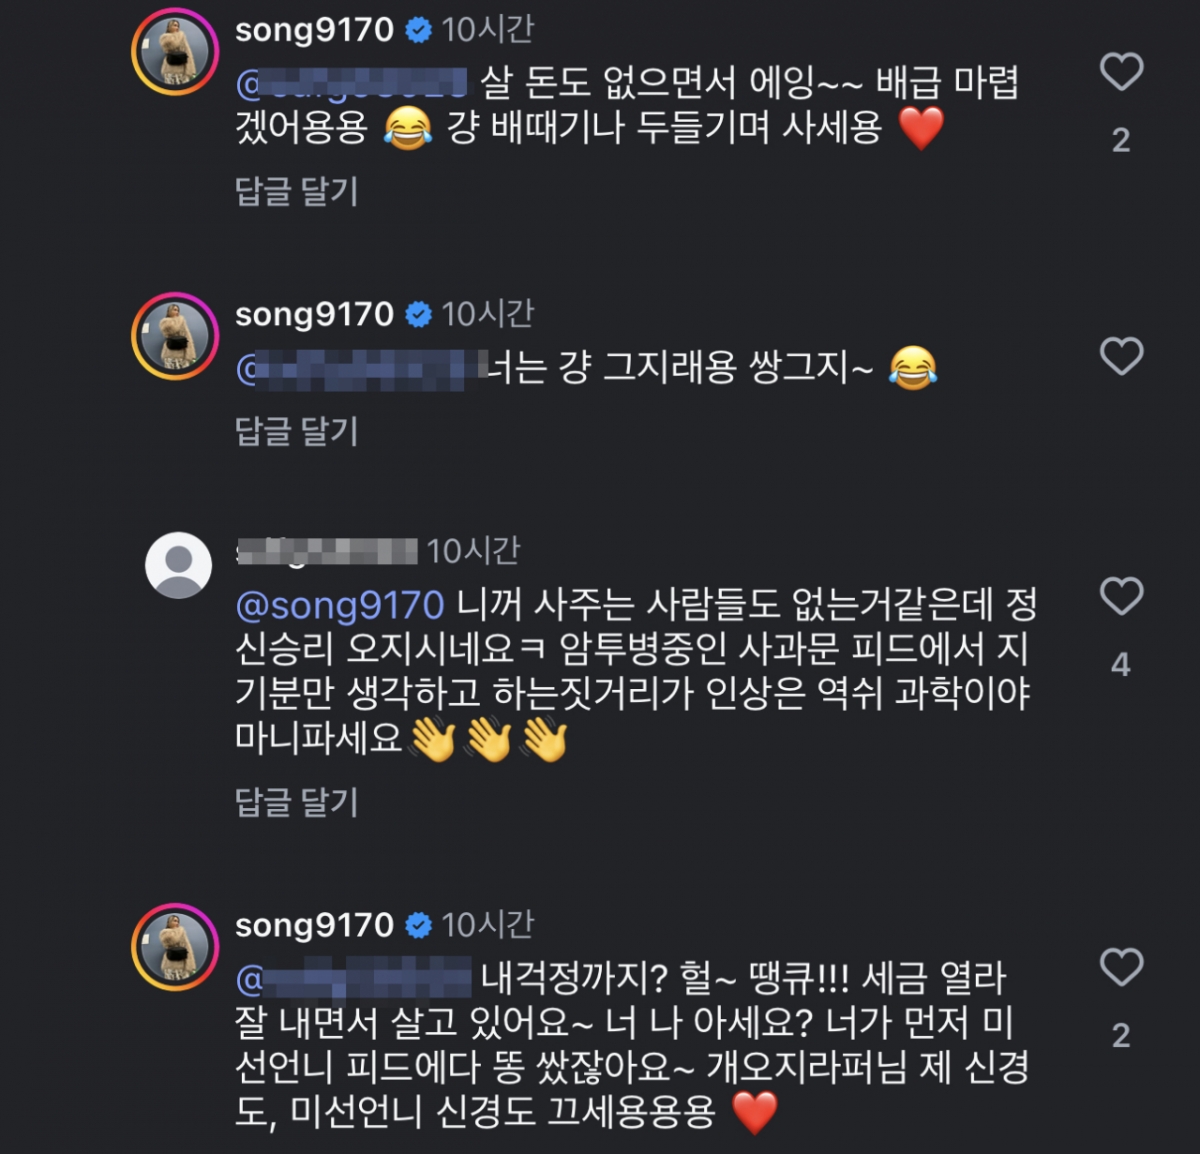Image resolution: width=1200 pixels, height=1154 pixels.
Task: Open the gray default avatar of the anonymous commenter
Action: click(x=178, y=565)
